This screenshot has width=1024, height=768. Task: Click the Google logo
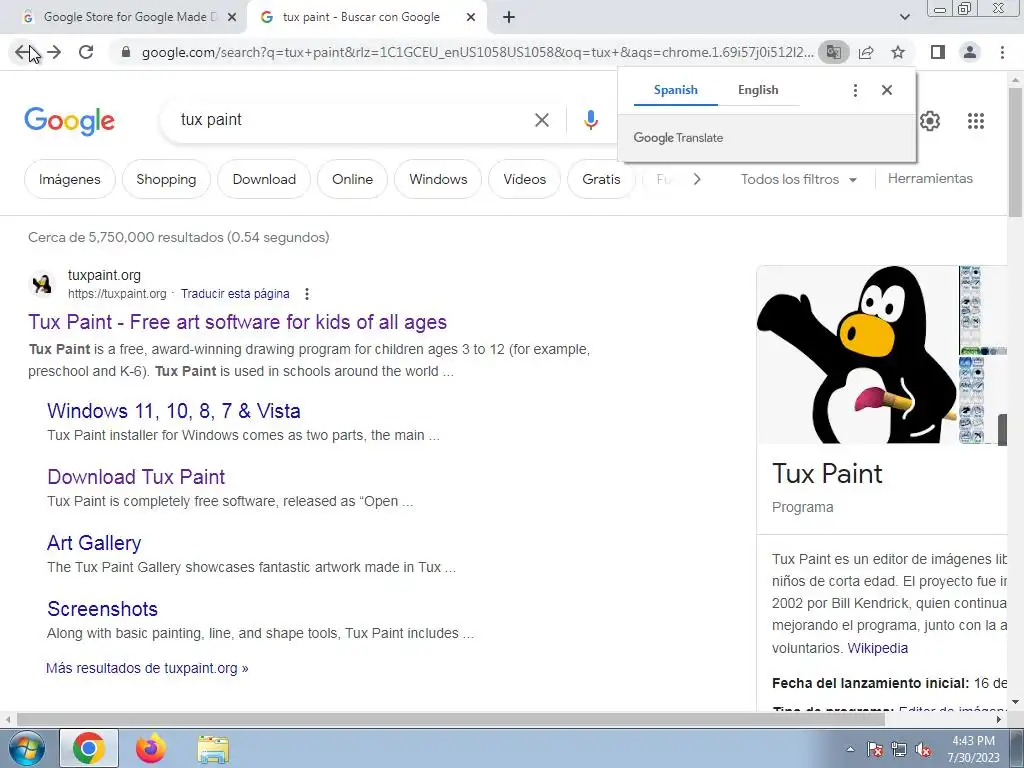[x=69, y=121]
